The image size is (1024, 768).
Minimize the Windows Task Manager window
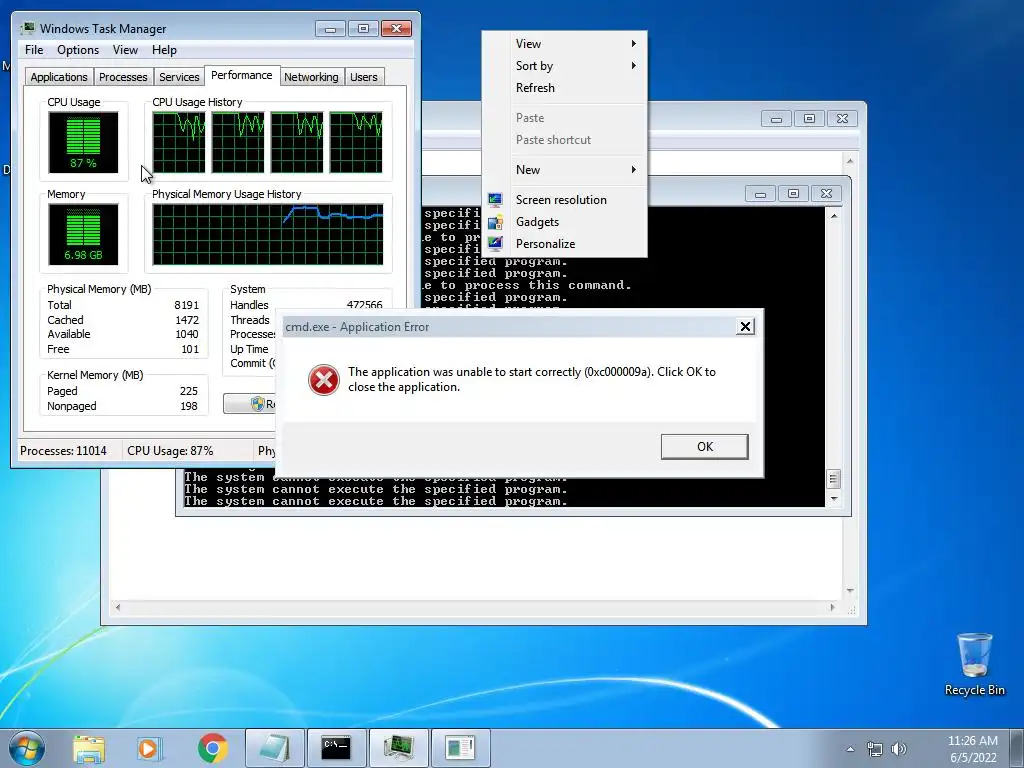click(x=330, y=29)
